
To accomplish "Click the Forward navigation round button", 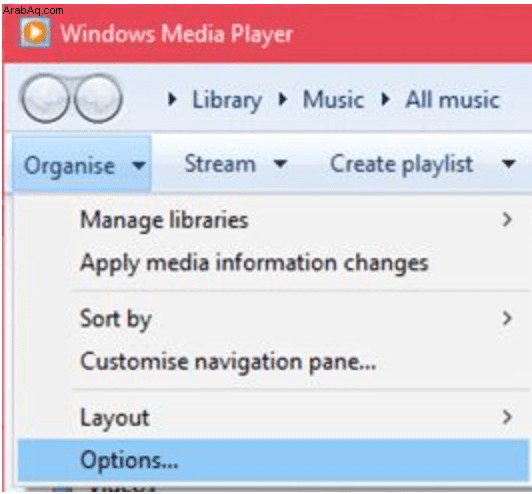I will [x=98, y=99].
